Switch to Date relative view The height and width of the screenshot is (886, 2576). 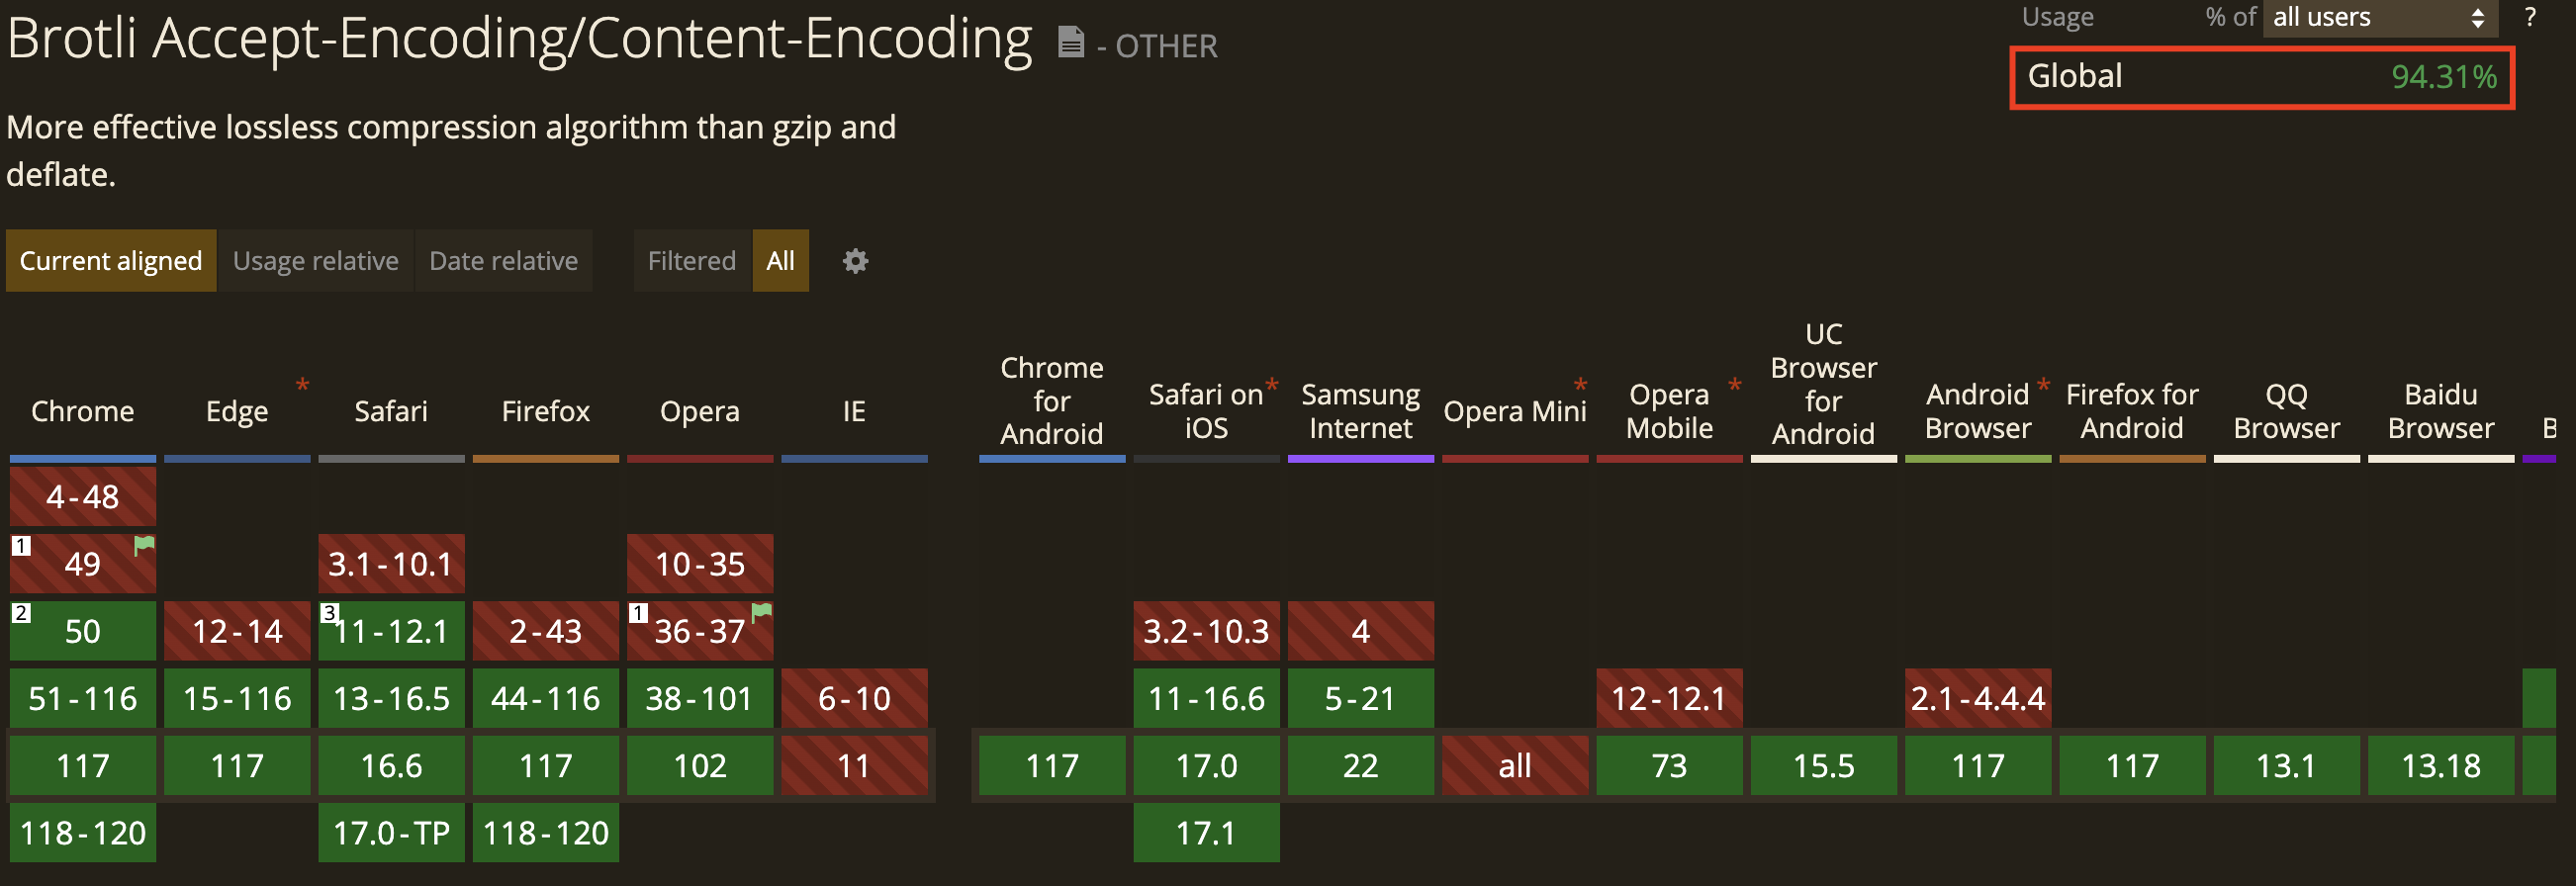[503, 261]
